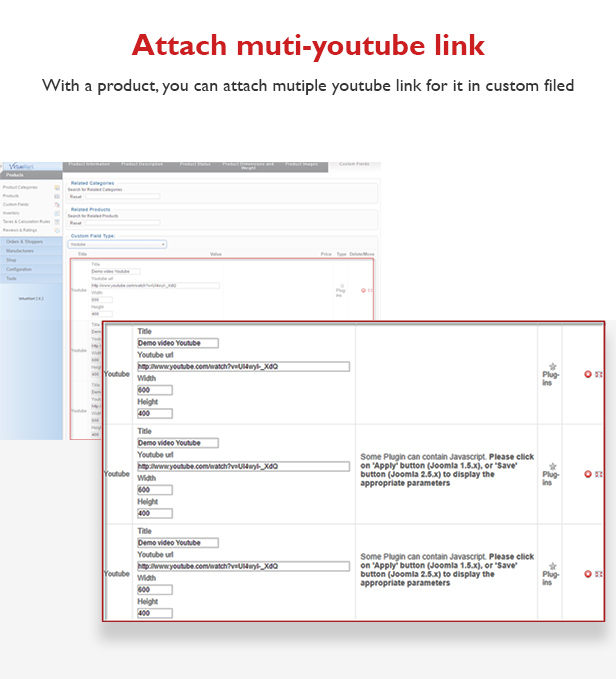Switch to the Product Information tab

coord(89,165)
